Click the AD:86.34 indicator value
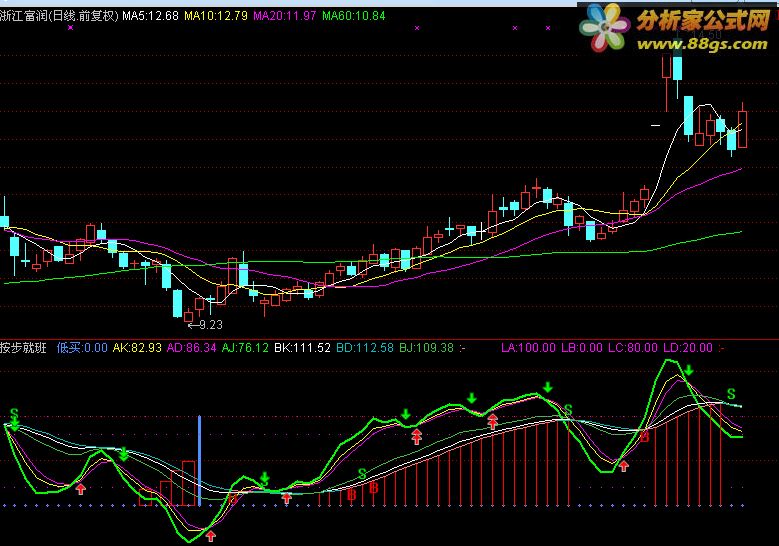This screenshot has height=546, width=779. click(x=191, y=348)
